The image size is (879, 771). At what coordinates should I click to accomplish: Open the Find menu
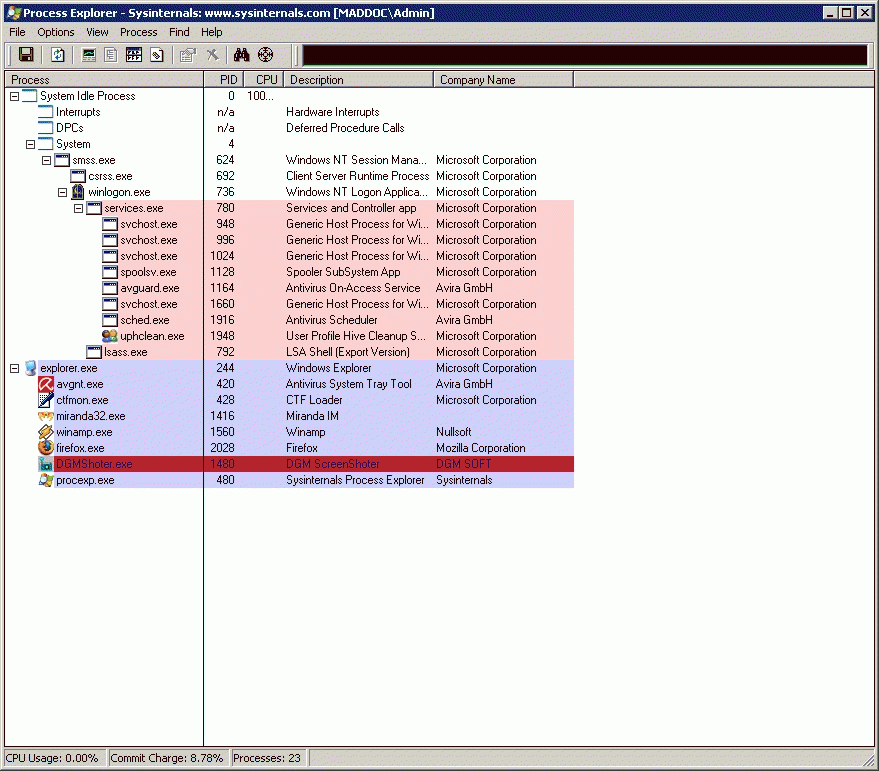pyautogui.click(x=179, y=32)
